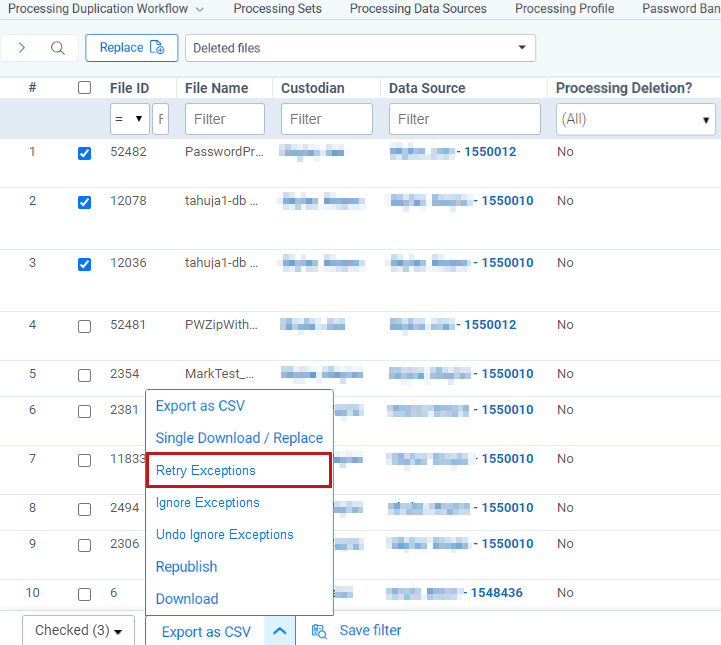Select Retry Exceptions menu item
721x645 pixels.
coord(239,470)
